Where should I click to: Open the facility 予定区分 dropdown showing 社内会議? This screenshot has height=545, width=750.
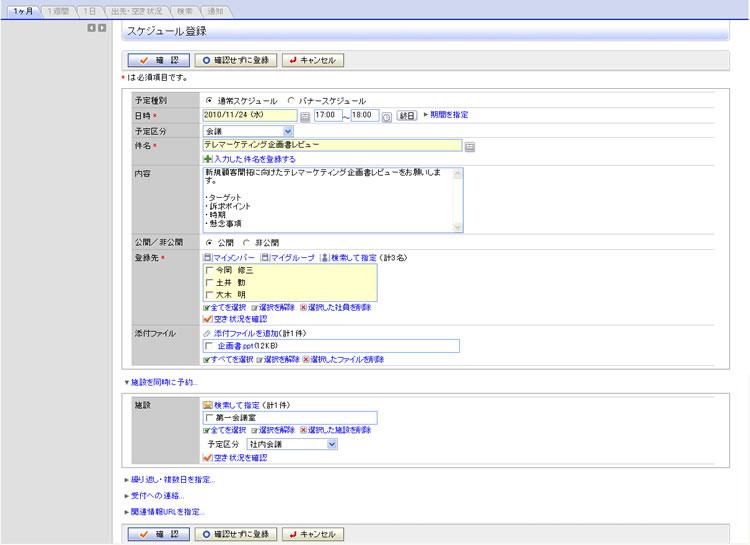(x=292, y=444)
